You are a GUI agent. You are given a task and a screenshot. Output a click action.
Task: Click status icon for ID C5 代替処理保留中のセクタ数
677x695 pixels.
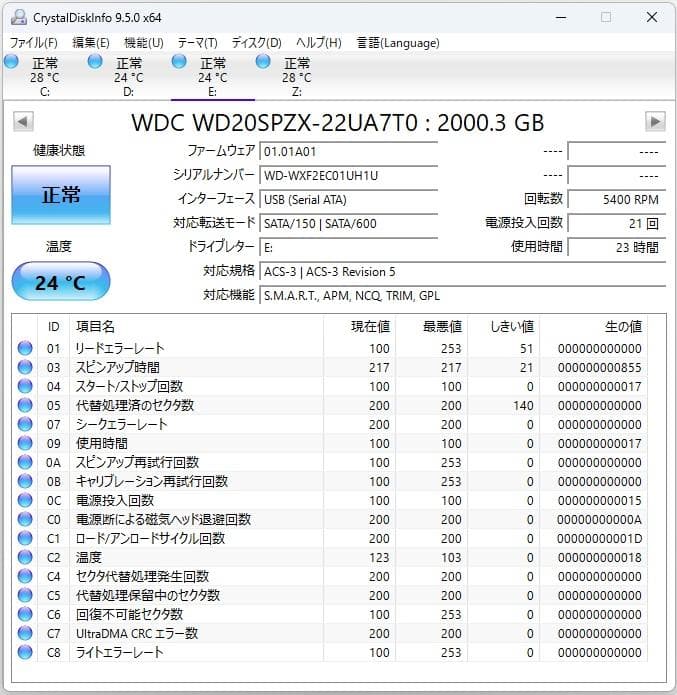tap(25, 595)
